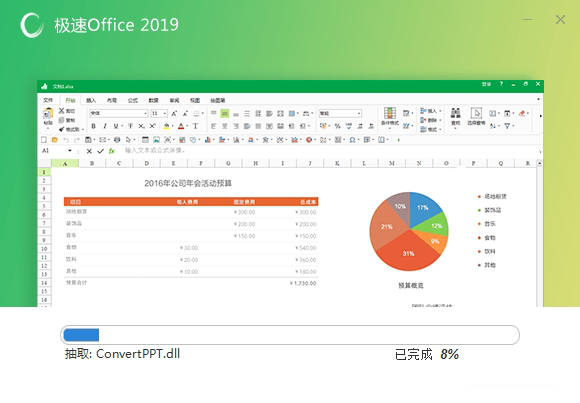This screenshot has width=580, height=403.
Task: Expand the A1 name box dropdown
Action: (x=70, y=151)
